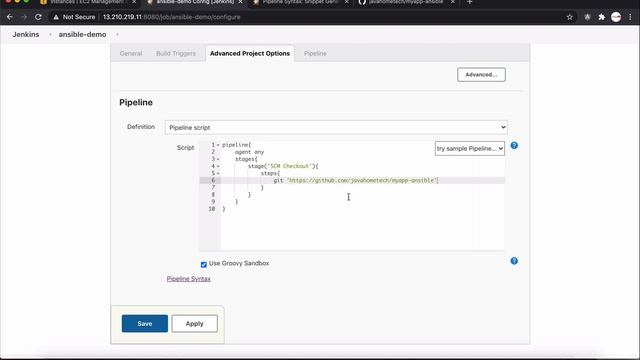
Task: Click the shield extension icon in toolbar
Action: [x=587, y=17]
